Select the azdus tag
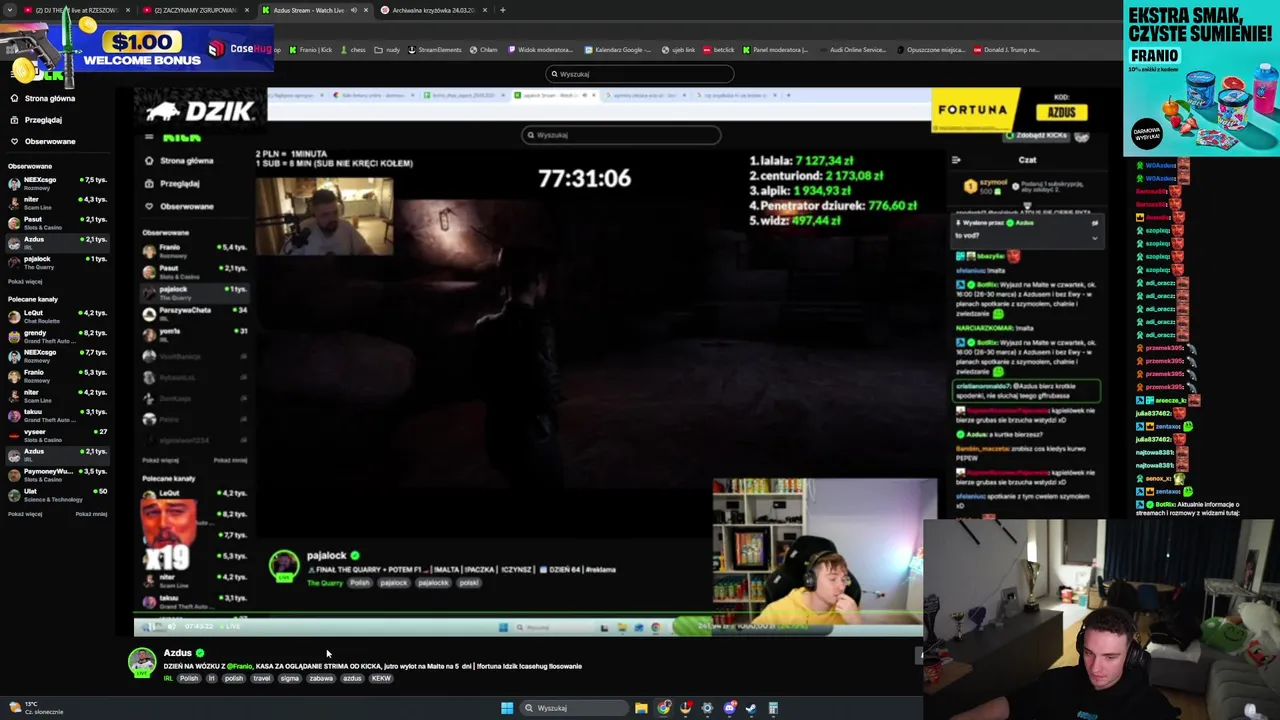The width and height of the screenshot is (1280, 720). 352,679
